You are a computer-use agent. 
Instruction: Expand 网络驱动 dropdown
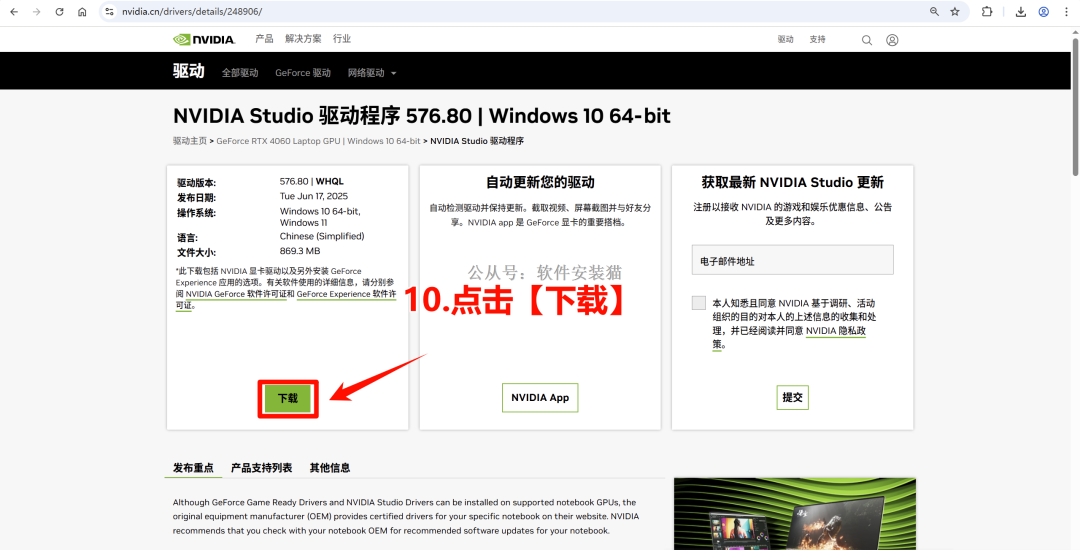pyautogui.click(x=373, y=73)
